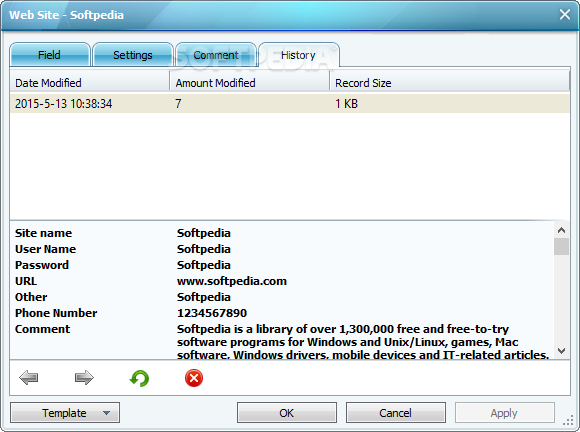Click the Password label
The height and width of the screenshot is (432, 580).
pyautogui.click(x=42, y=265)
